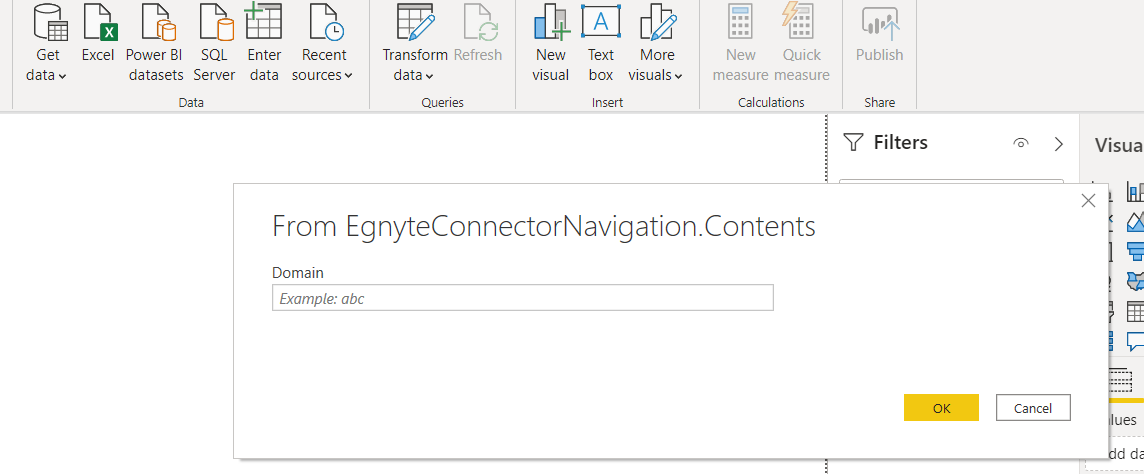Insert a New visual

[x=551, y=43]
